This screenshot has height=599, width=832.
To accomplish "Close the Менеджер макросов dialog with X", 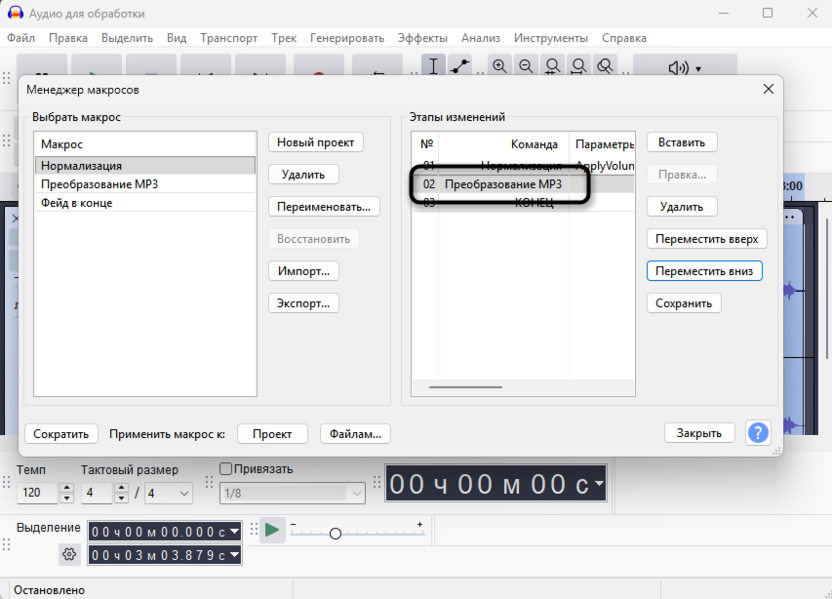I will 768,89.
